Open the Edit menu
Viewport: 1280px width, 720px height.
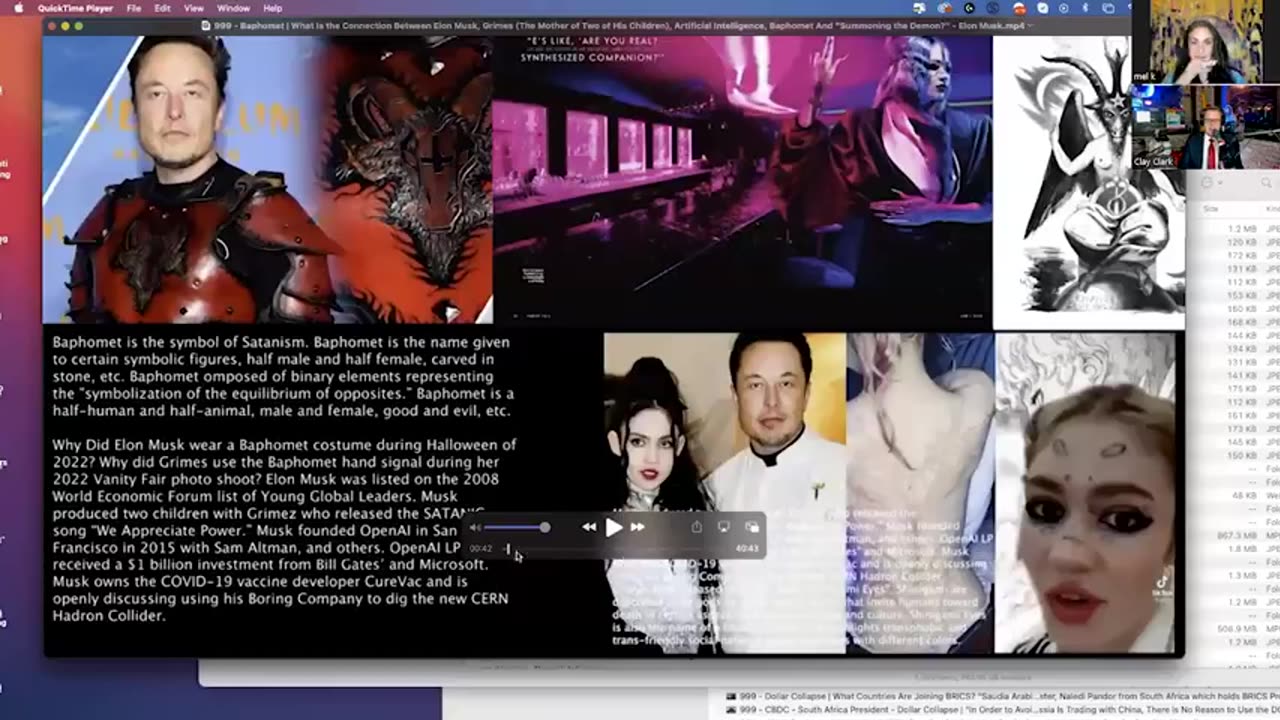[x=162, y=8]
